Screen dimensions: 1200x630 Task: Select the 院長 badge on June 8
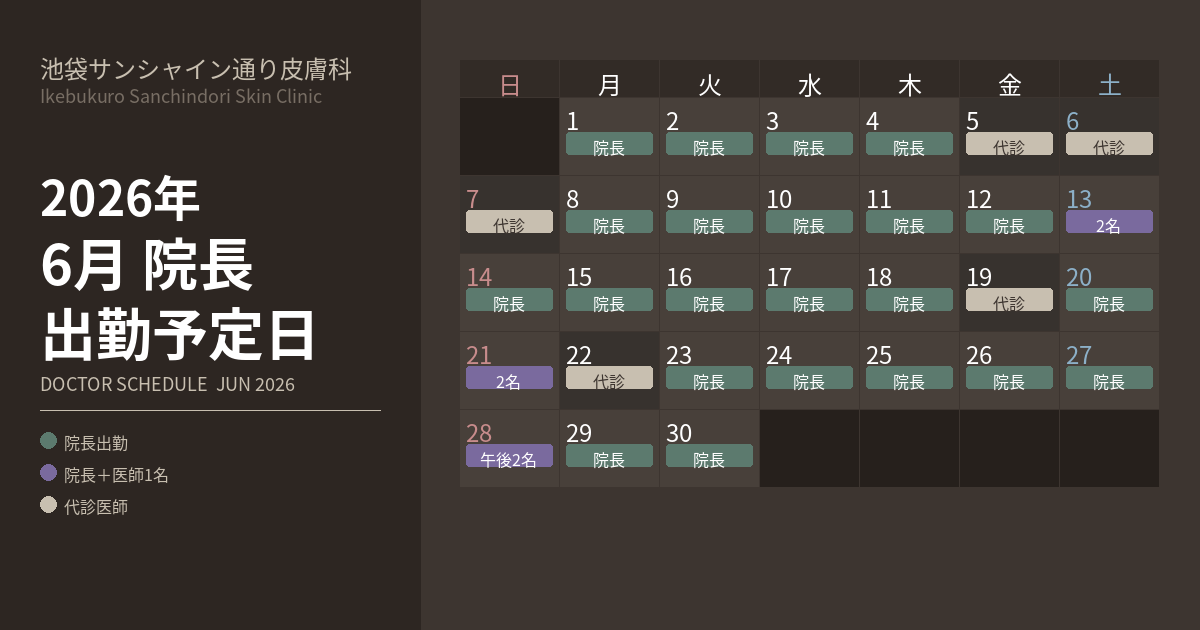(609, 222)
